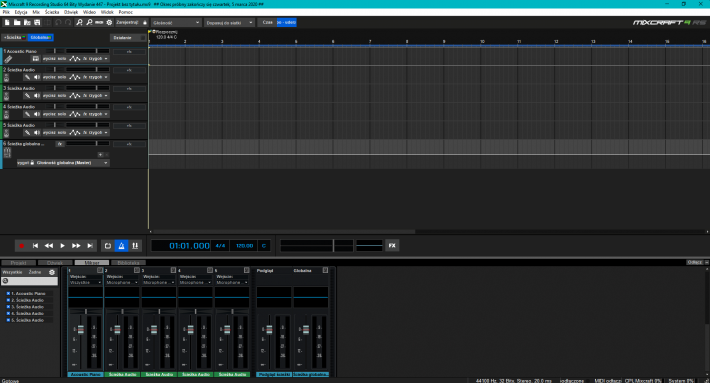Open the Edycja menu
The height and width of the screenshot is (383, 710).
click(21, 12)
